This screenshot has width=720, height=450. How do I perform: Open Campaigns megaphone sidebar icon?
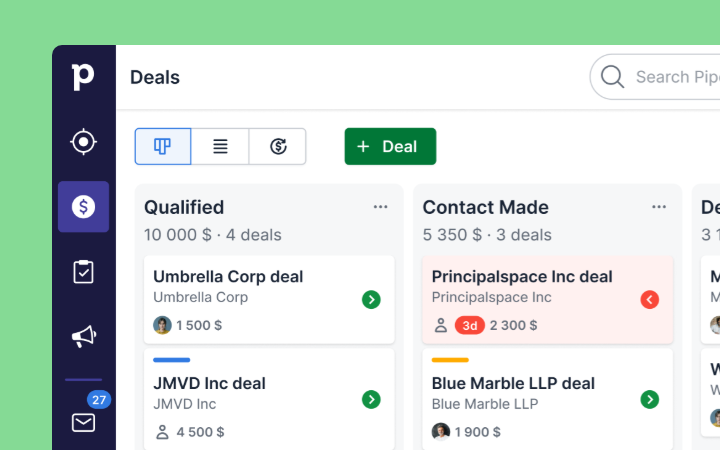[83, 337]
